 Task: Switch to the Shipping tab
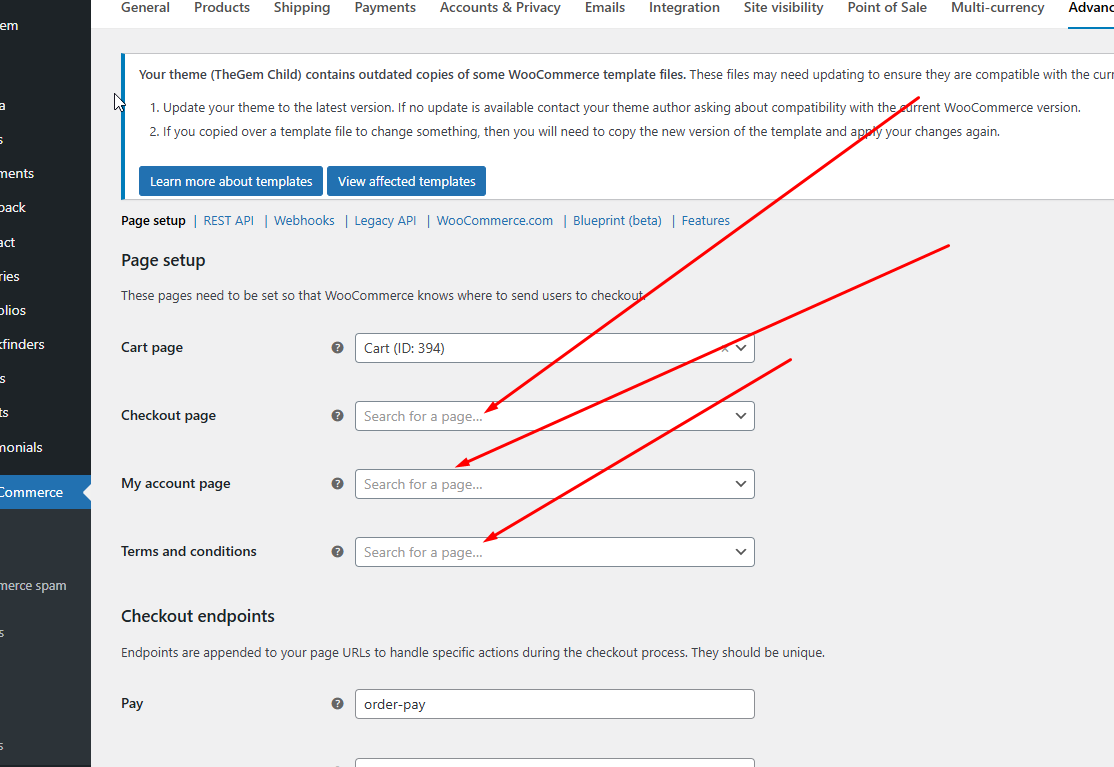(302, 8)
